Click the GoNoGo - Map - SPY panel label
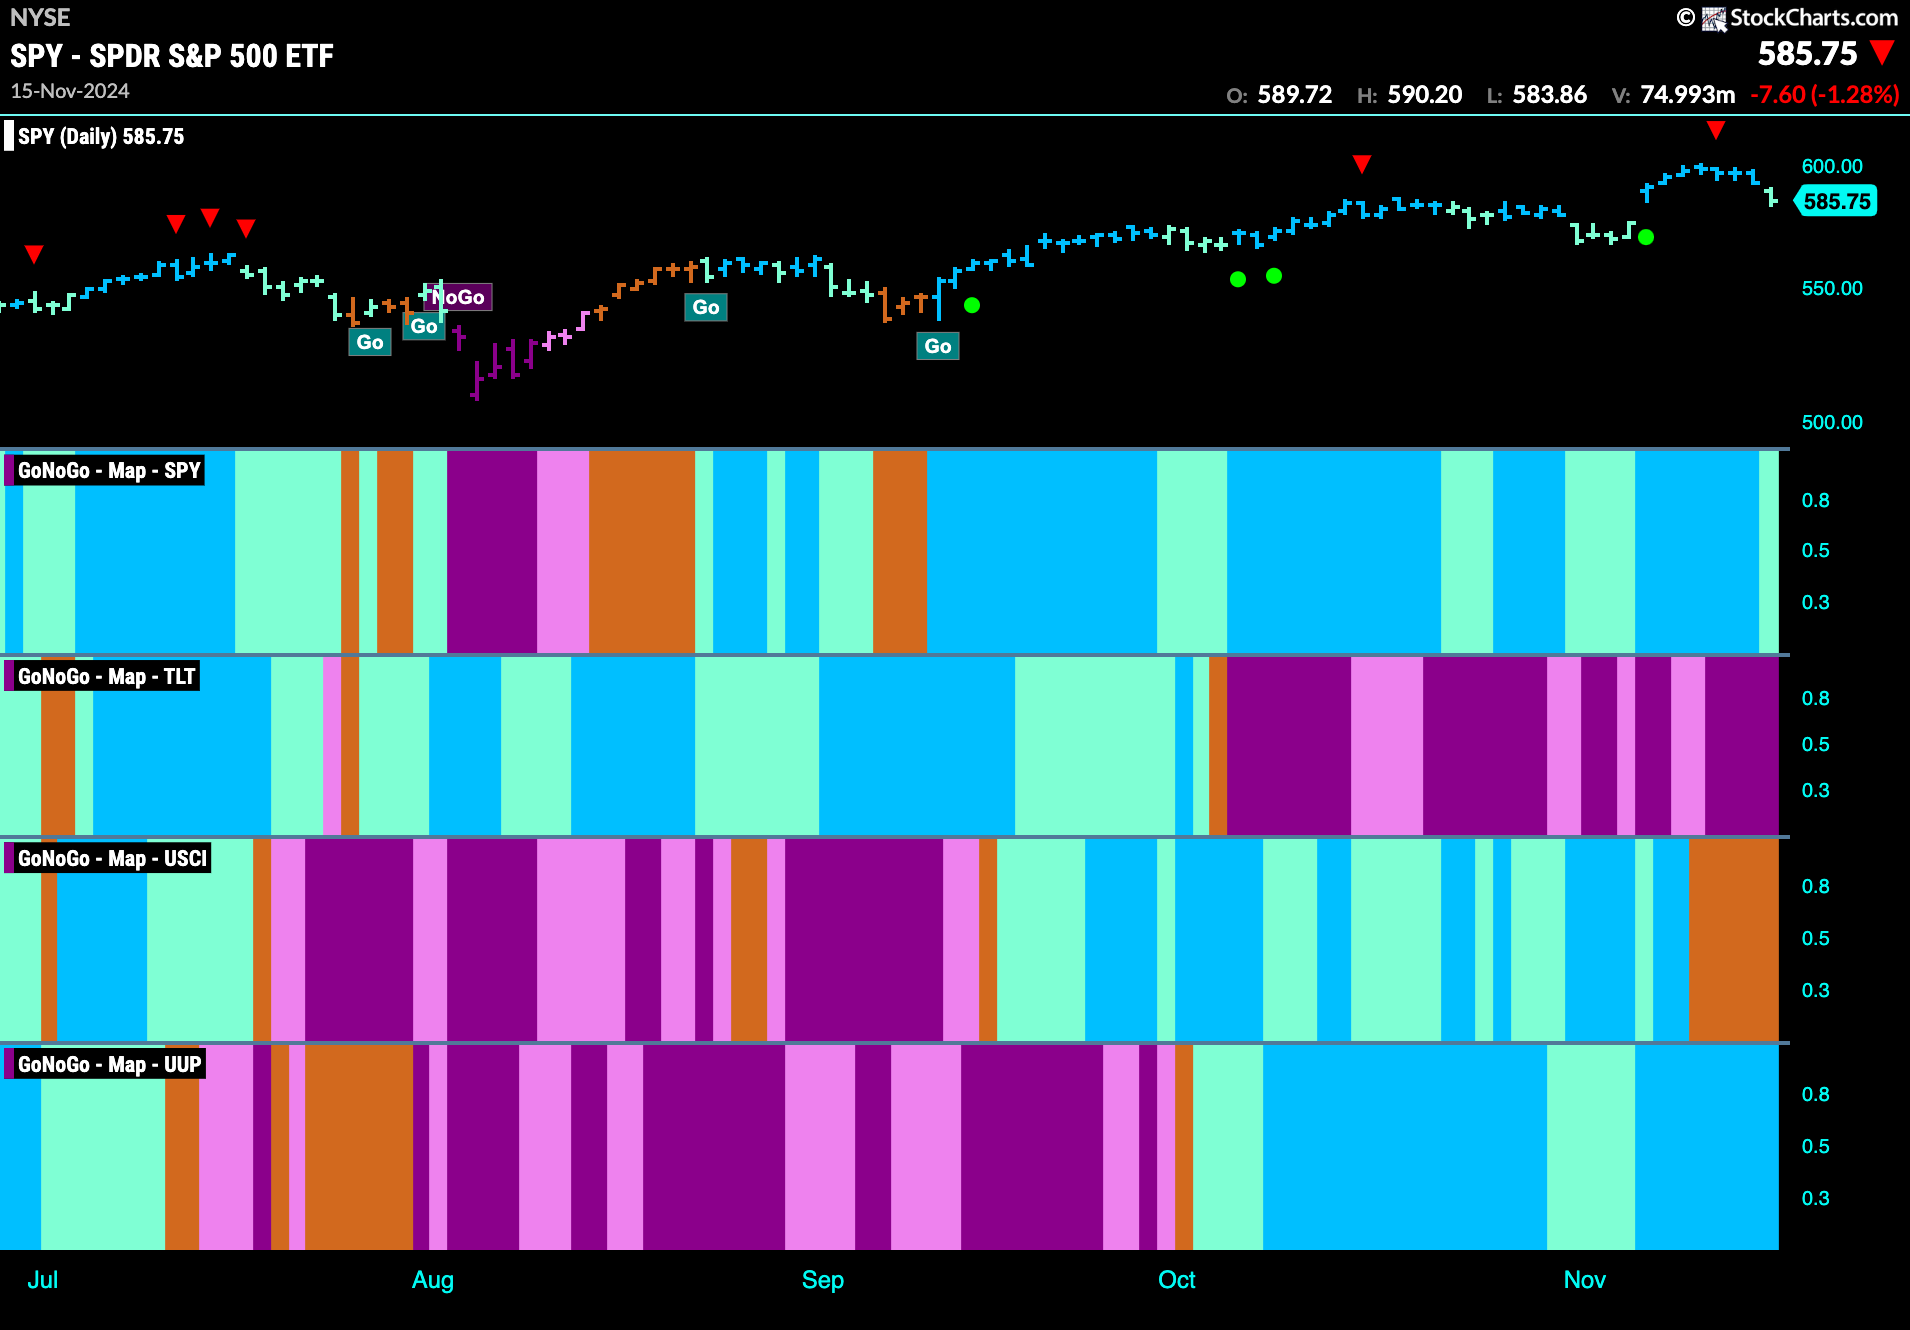Viewport: 1910px width, 1330px height. (109, 471)
